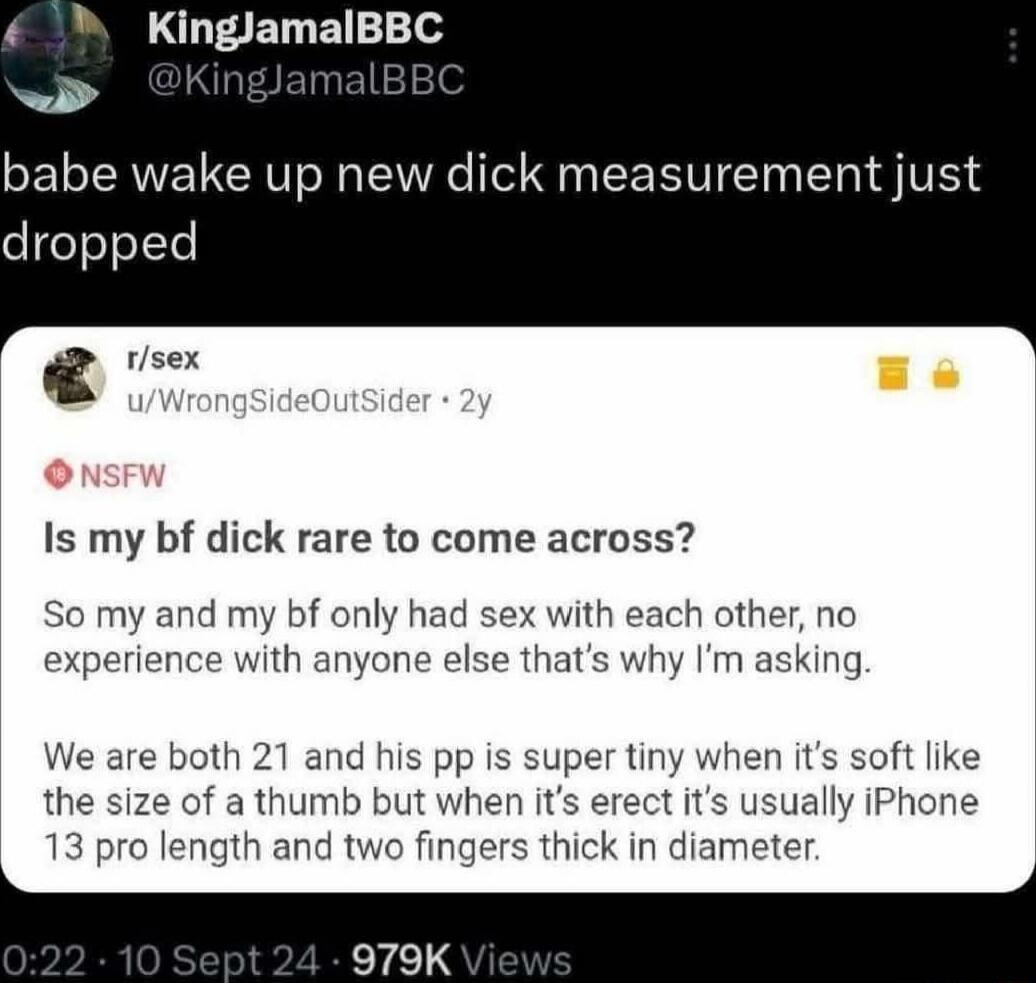1036x983 pixels.
Task: Click the 979K Views count
Action: pyautogui.click(x=462, y=961)
